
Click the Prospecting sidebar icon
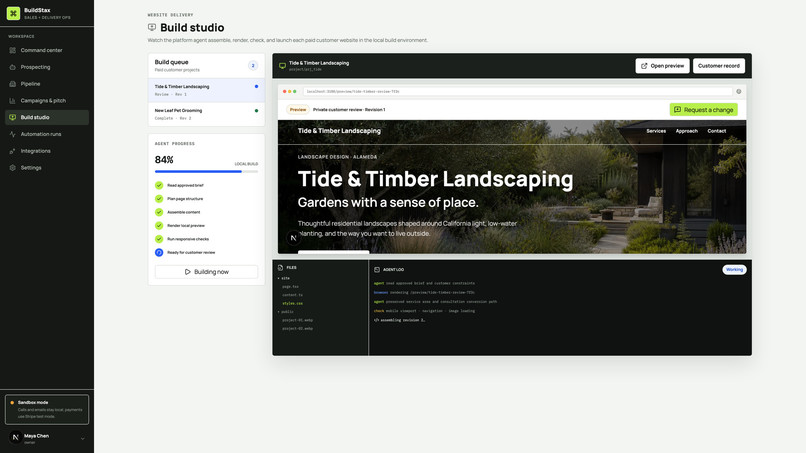tap(12, 67)
